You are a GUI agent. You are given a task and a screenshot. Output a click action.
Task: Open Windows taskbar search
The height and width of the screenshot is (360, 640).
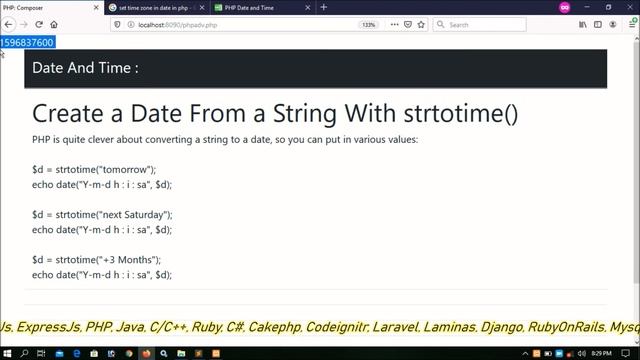(x=24, y=353)
